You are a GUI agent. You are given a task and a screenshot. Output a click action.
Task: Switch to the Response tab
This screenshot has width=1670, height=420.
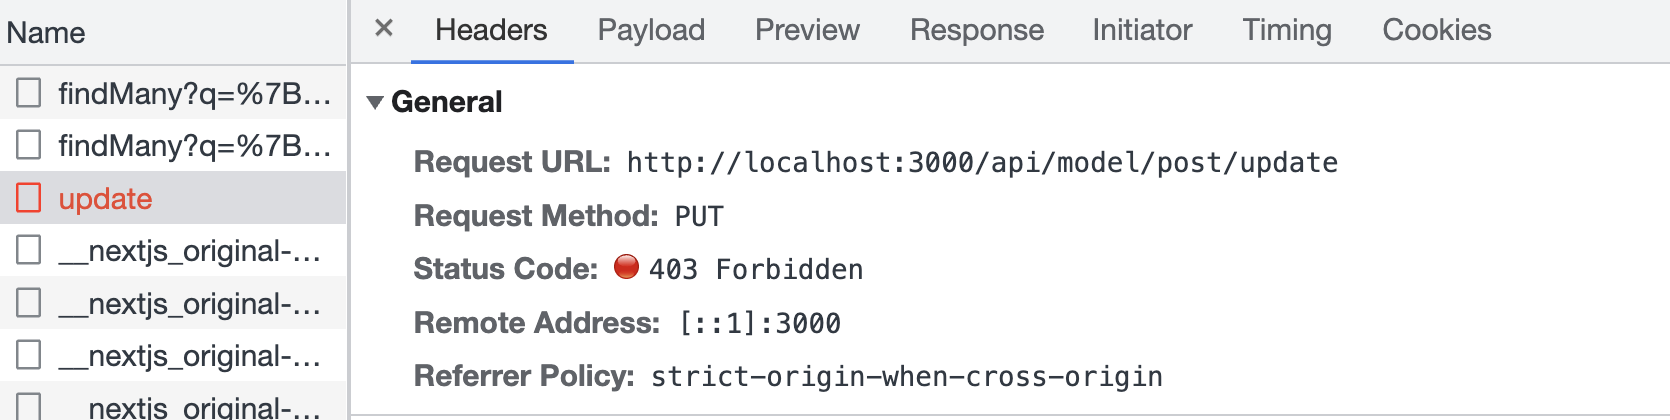pyautogui.click(x=976, y=30)
